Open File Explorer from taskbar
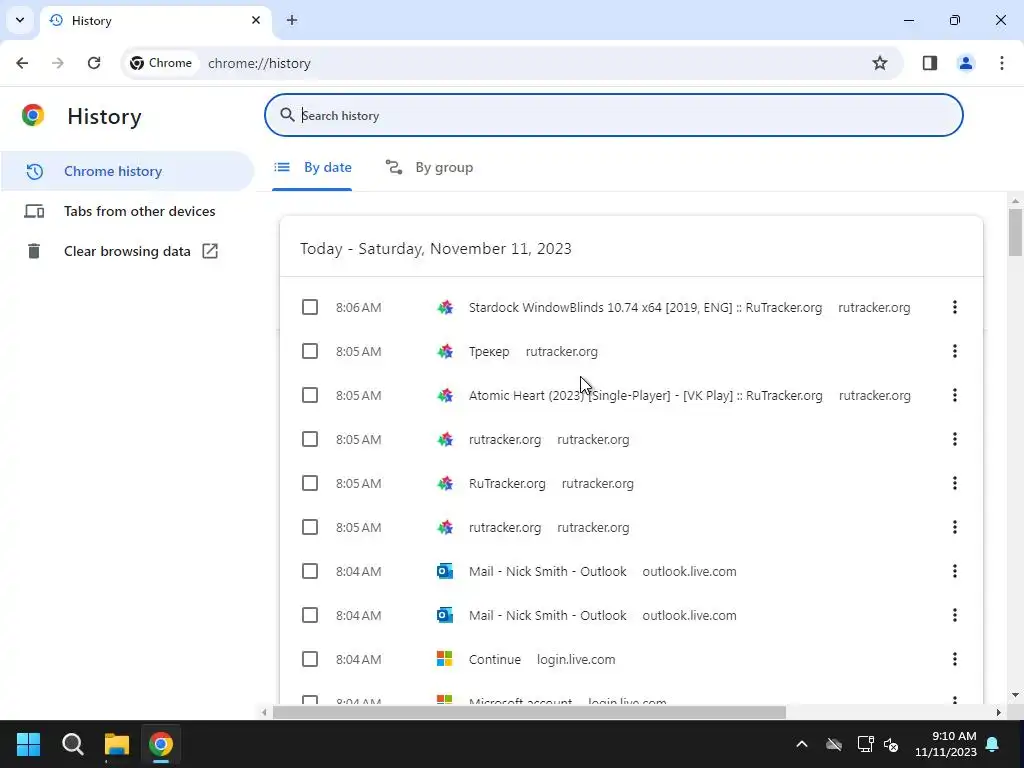This screenshot has width=1024, height=768. click(117, 744)
